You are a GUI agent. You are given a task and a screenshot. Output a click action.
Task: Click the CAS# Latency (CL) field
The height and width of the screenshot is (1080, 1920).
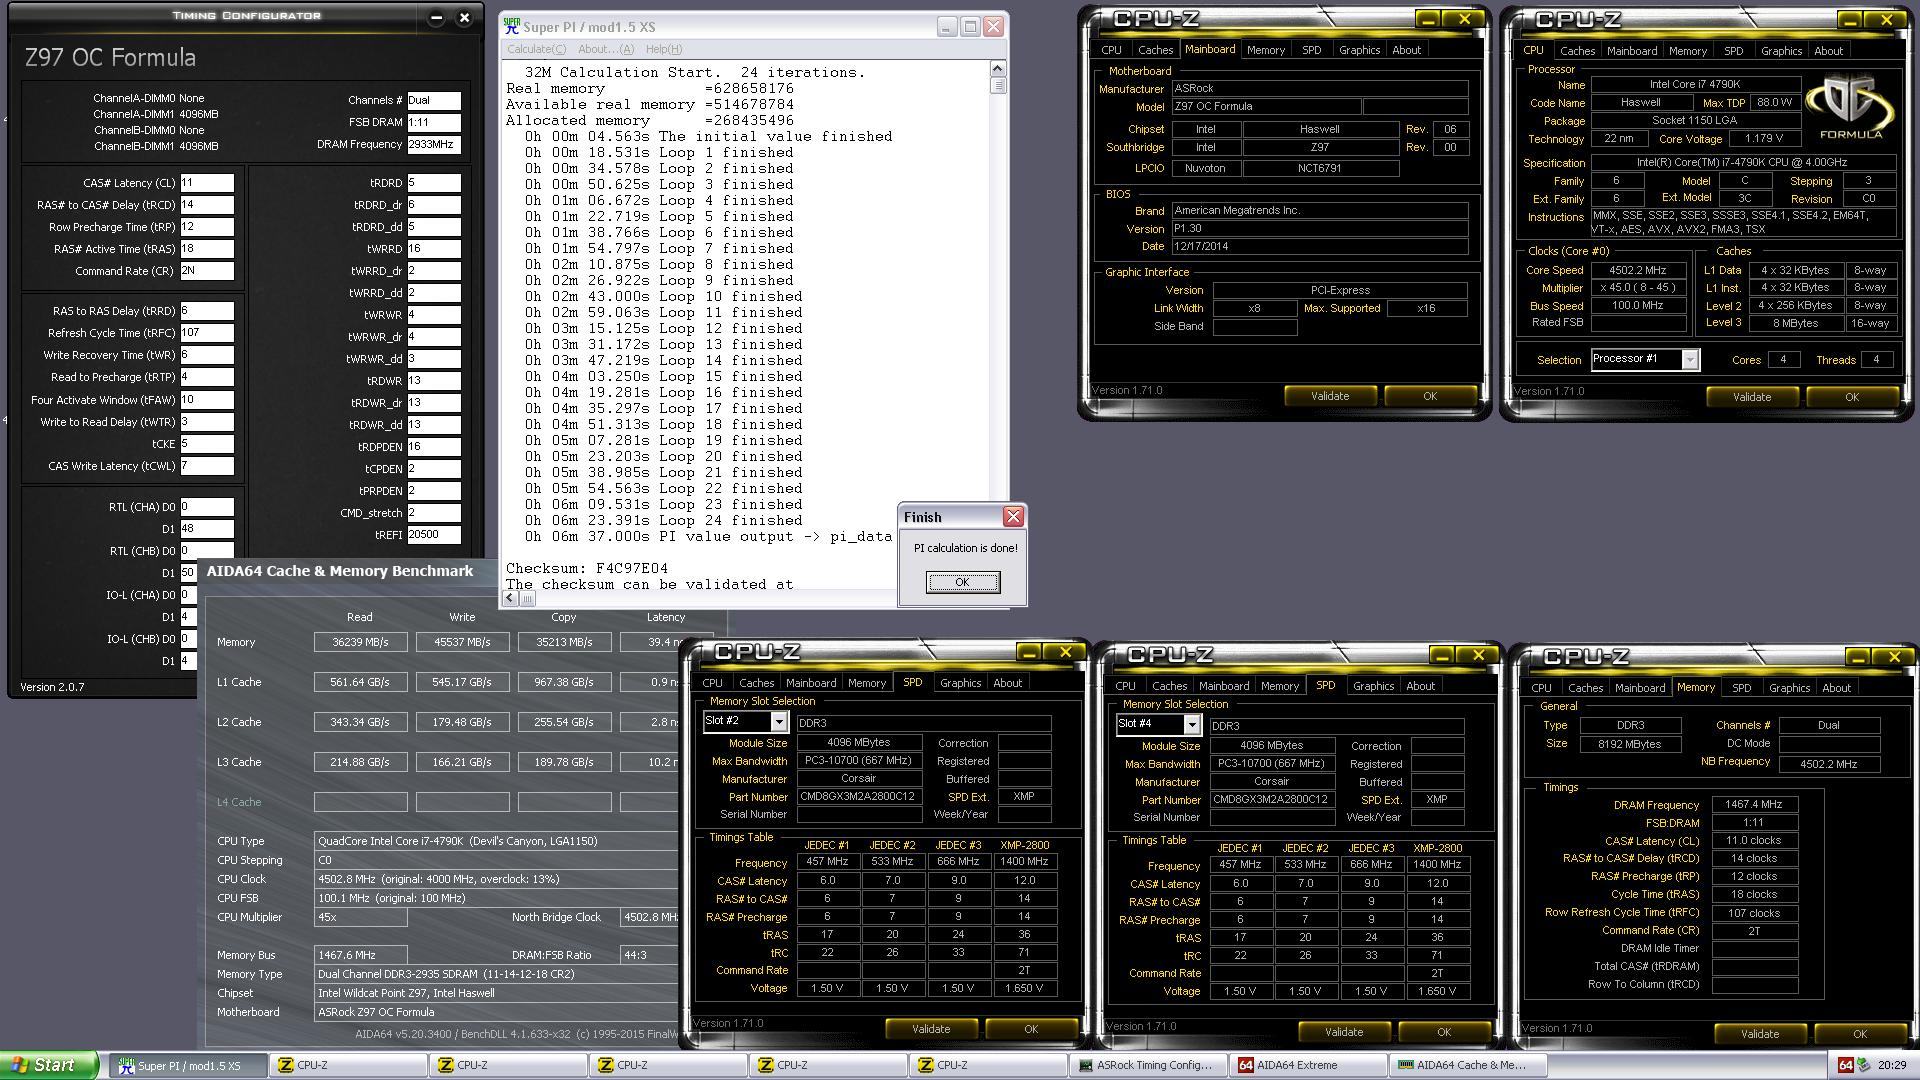point(206,183)
